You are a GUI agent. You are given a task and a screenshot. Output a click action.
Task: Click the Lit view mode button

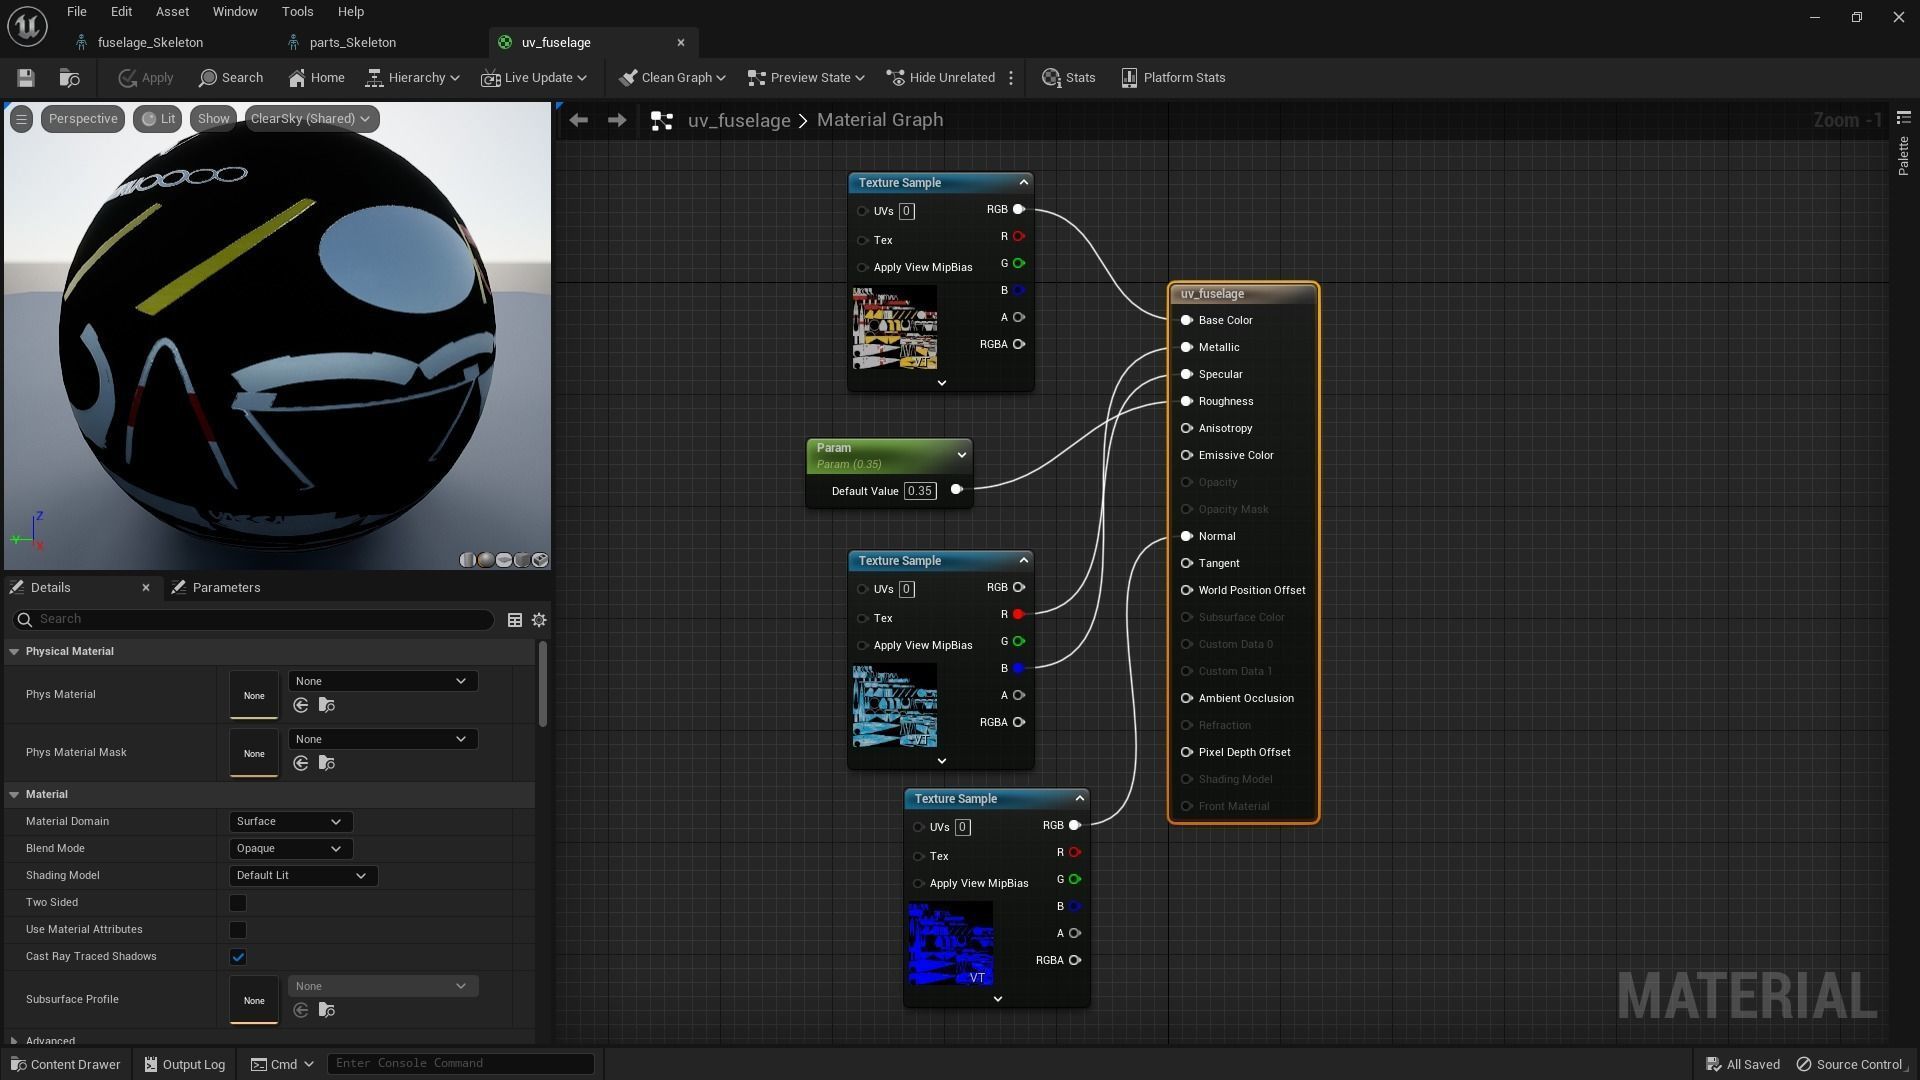[158, 119]
